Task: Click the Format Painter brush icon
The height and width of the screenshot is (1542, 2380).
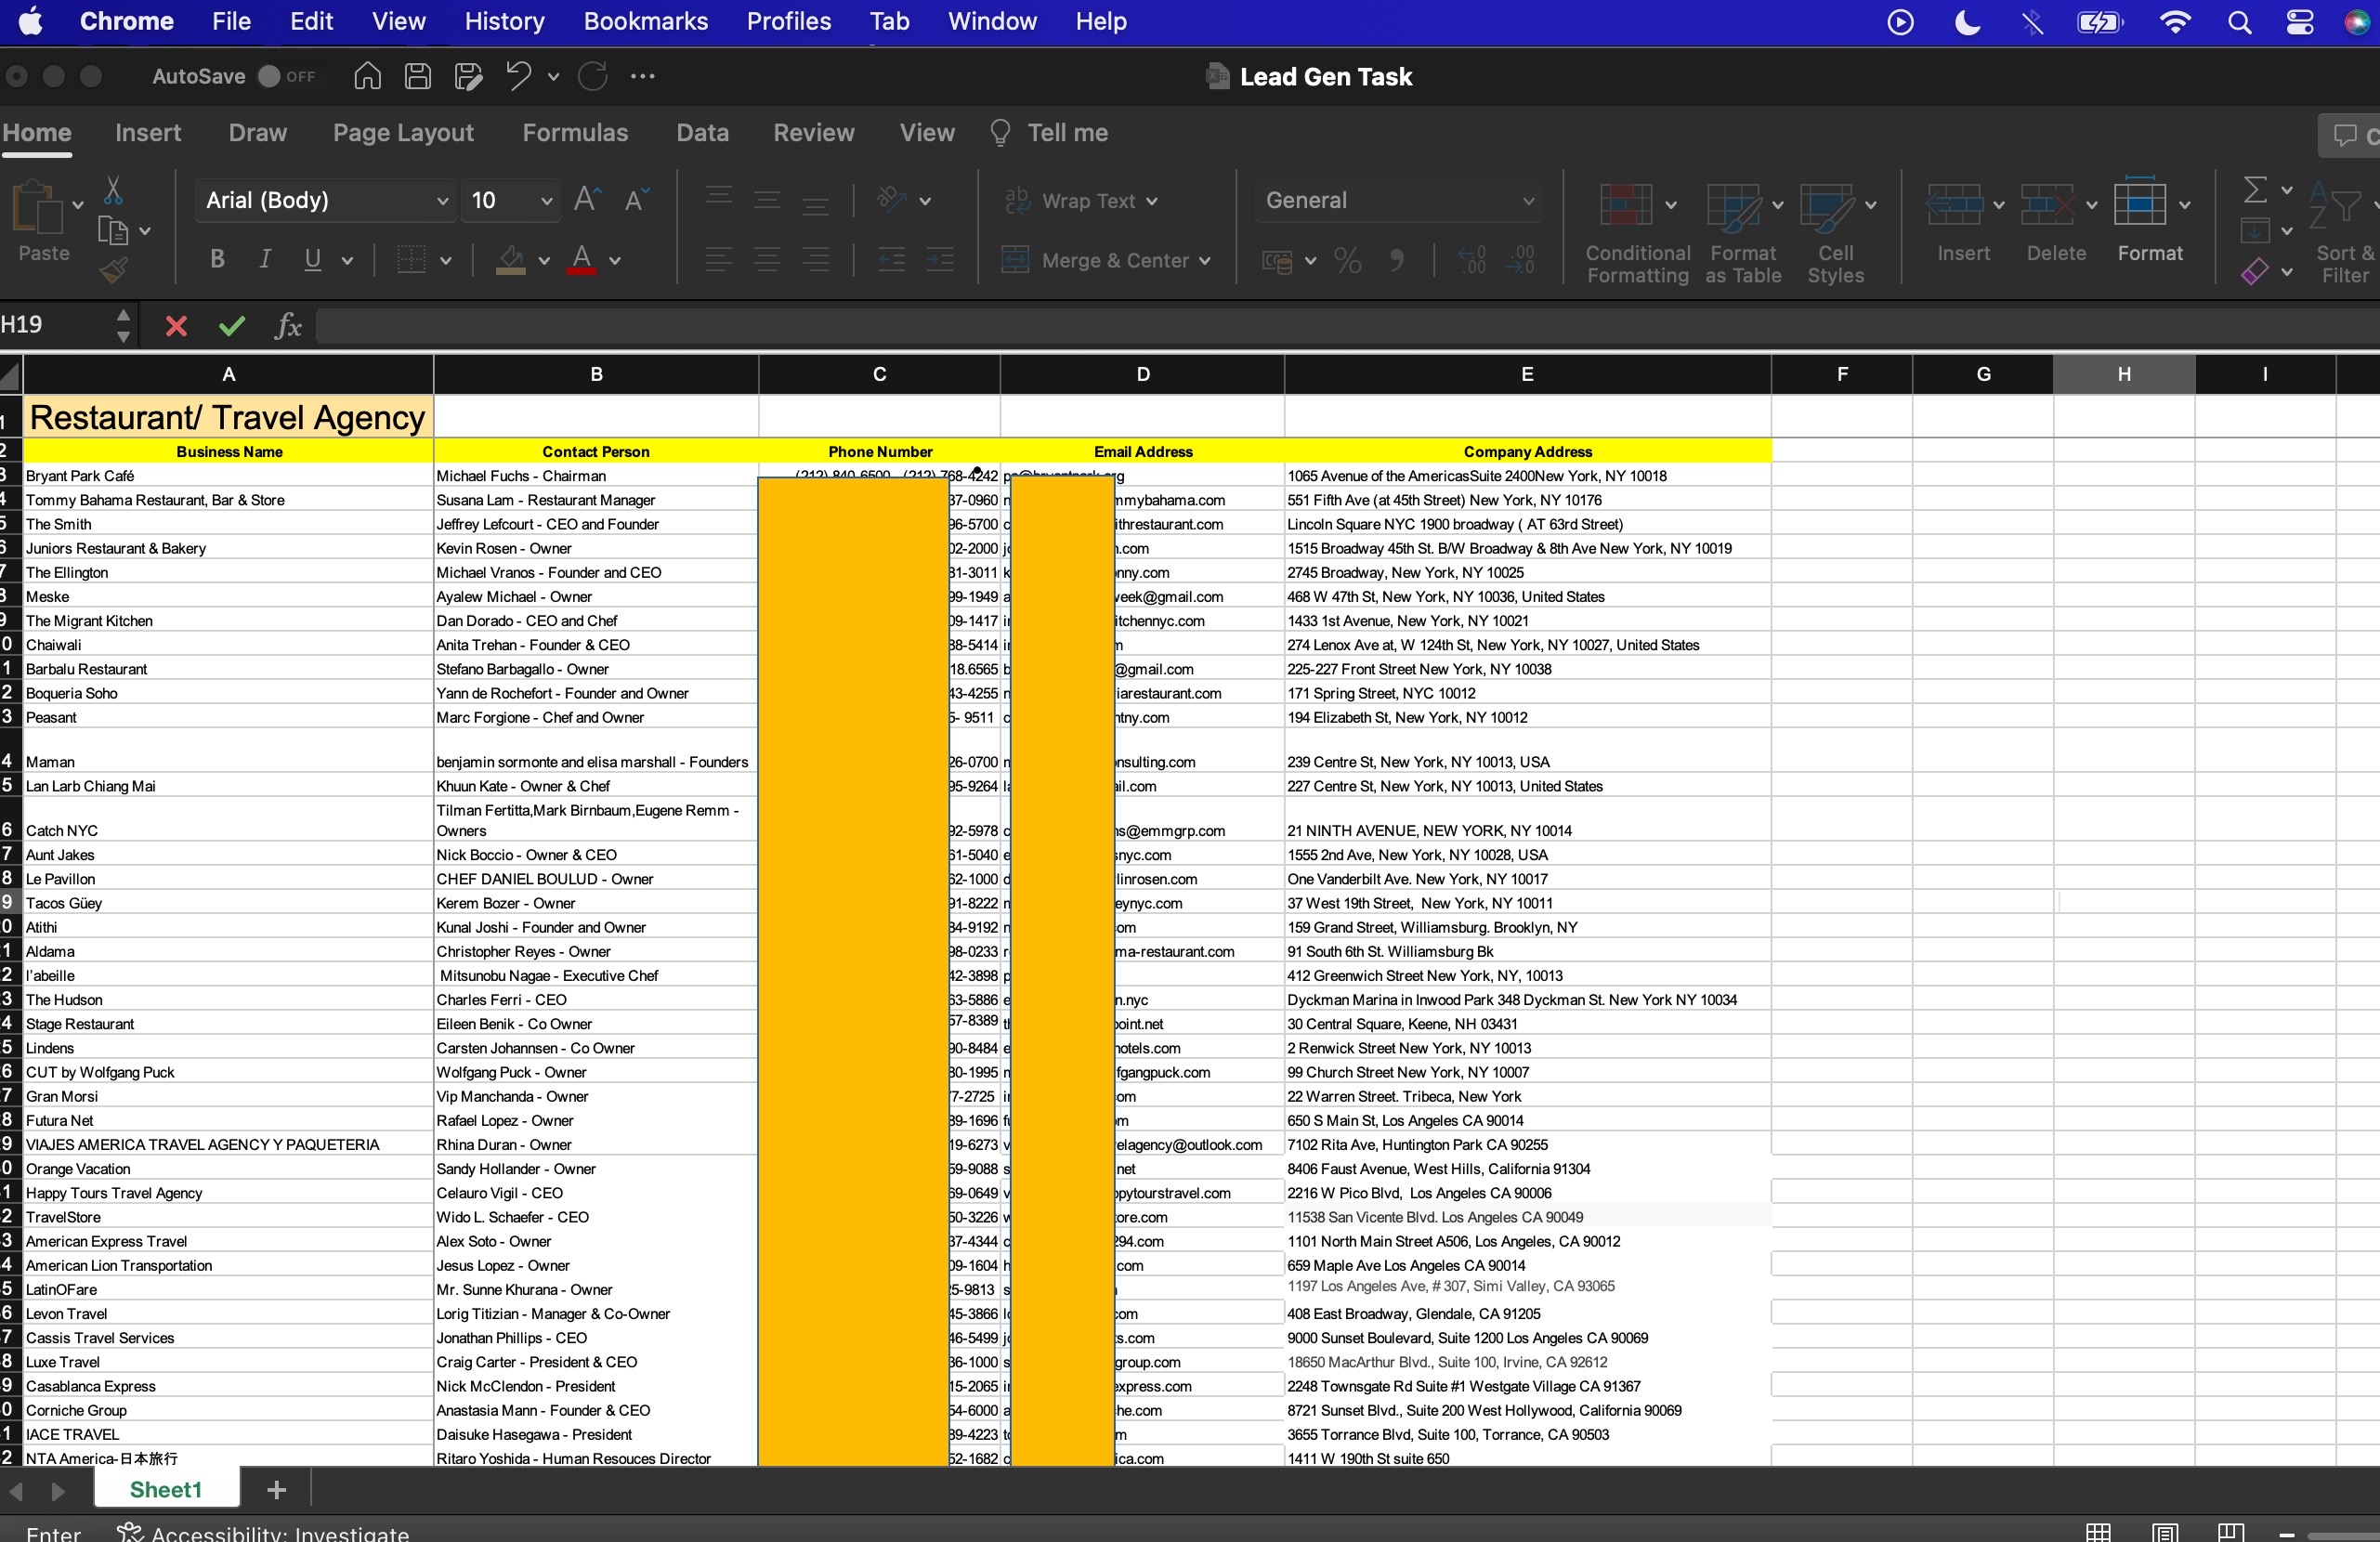Action: (113, 270)
